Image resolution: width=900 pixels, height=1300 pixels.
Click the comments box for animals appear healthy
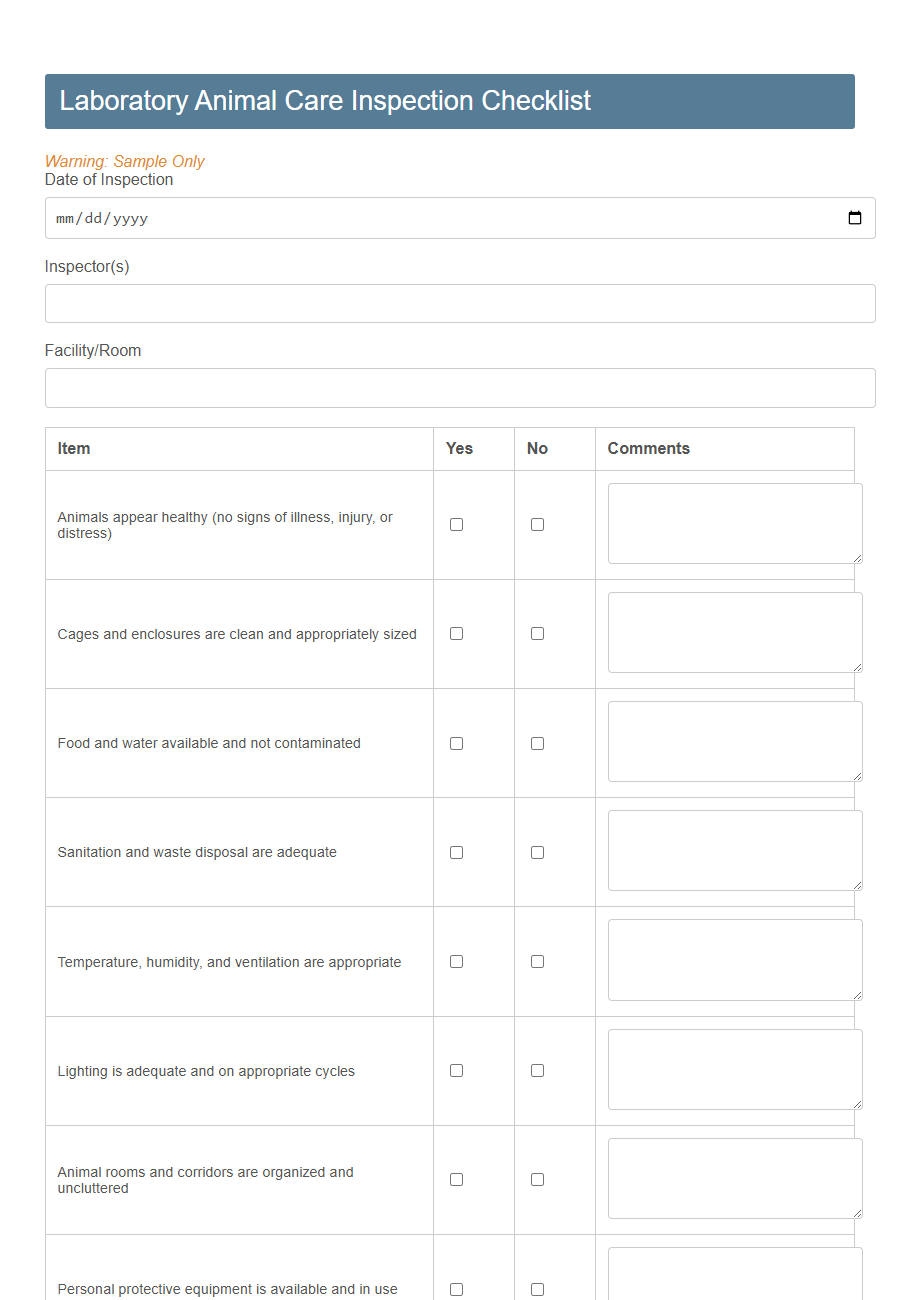click(734, 523)
